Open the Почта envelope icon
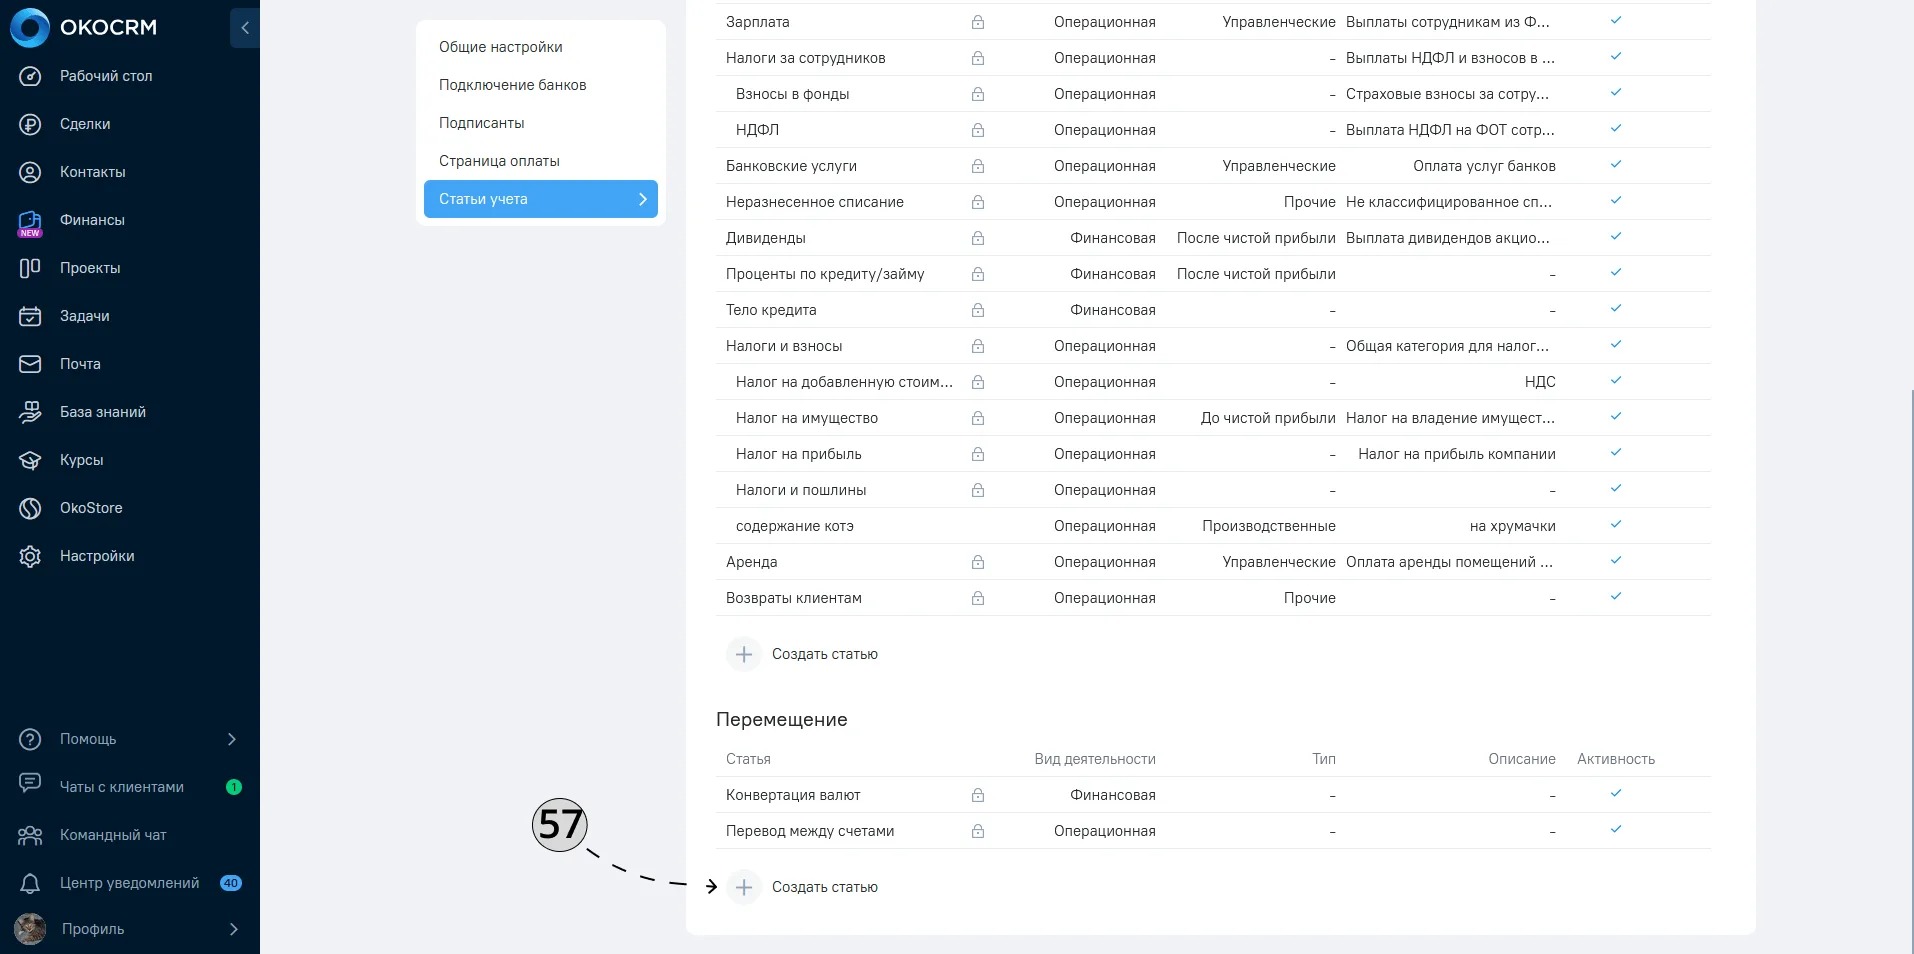Screen dimensions: 1914x954 pyautogui.click(x=30, y=364)
